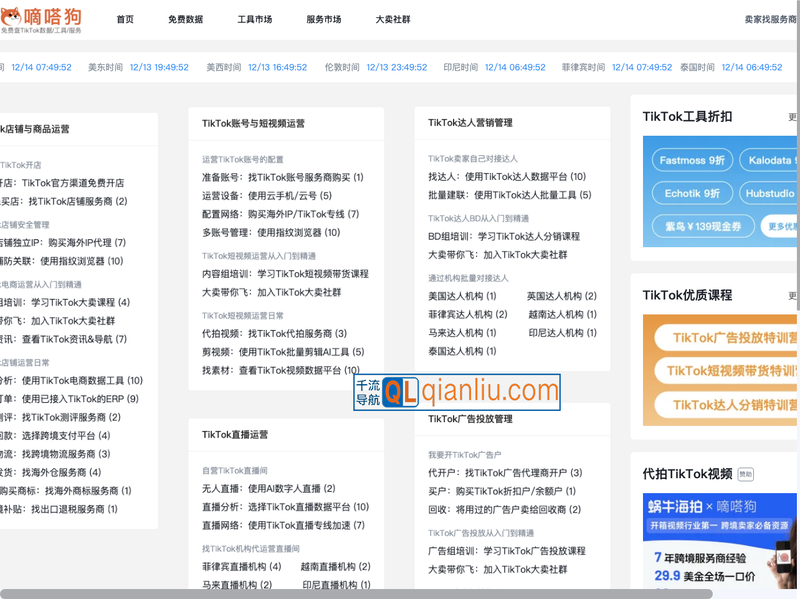
Task: Click the 赞助 badge beside 代拍TikTok视频
Action: pyautogui.click(x=746, y=475)
